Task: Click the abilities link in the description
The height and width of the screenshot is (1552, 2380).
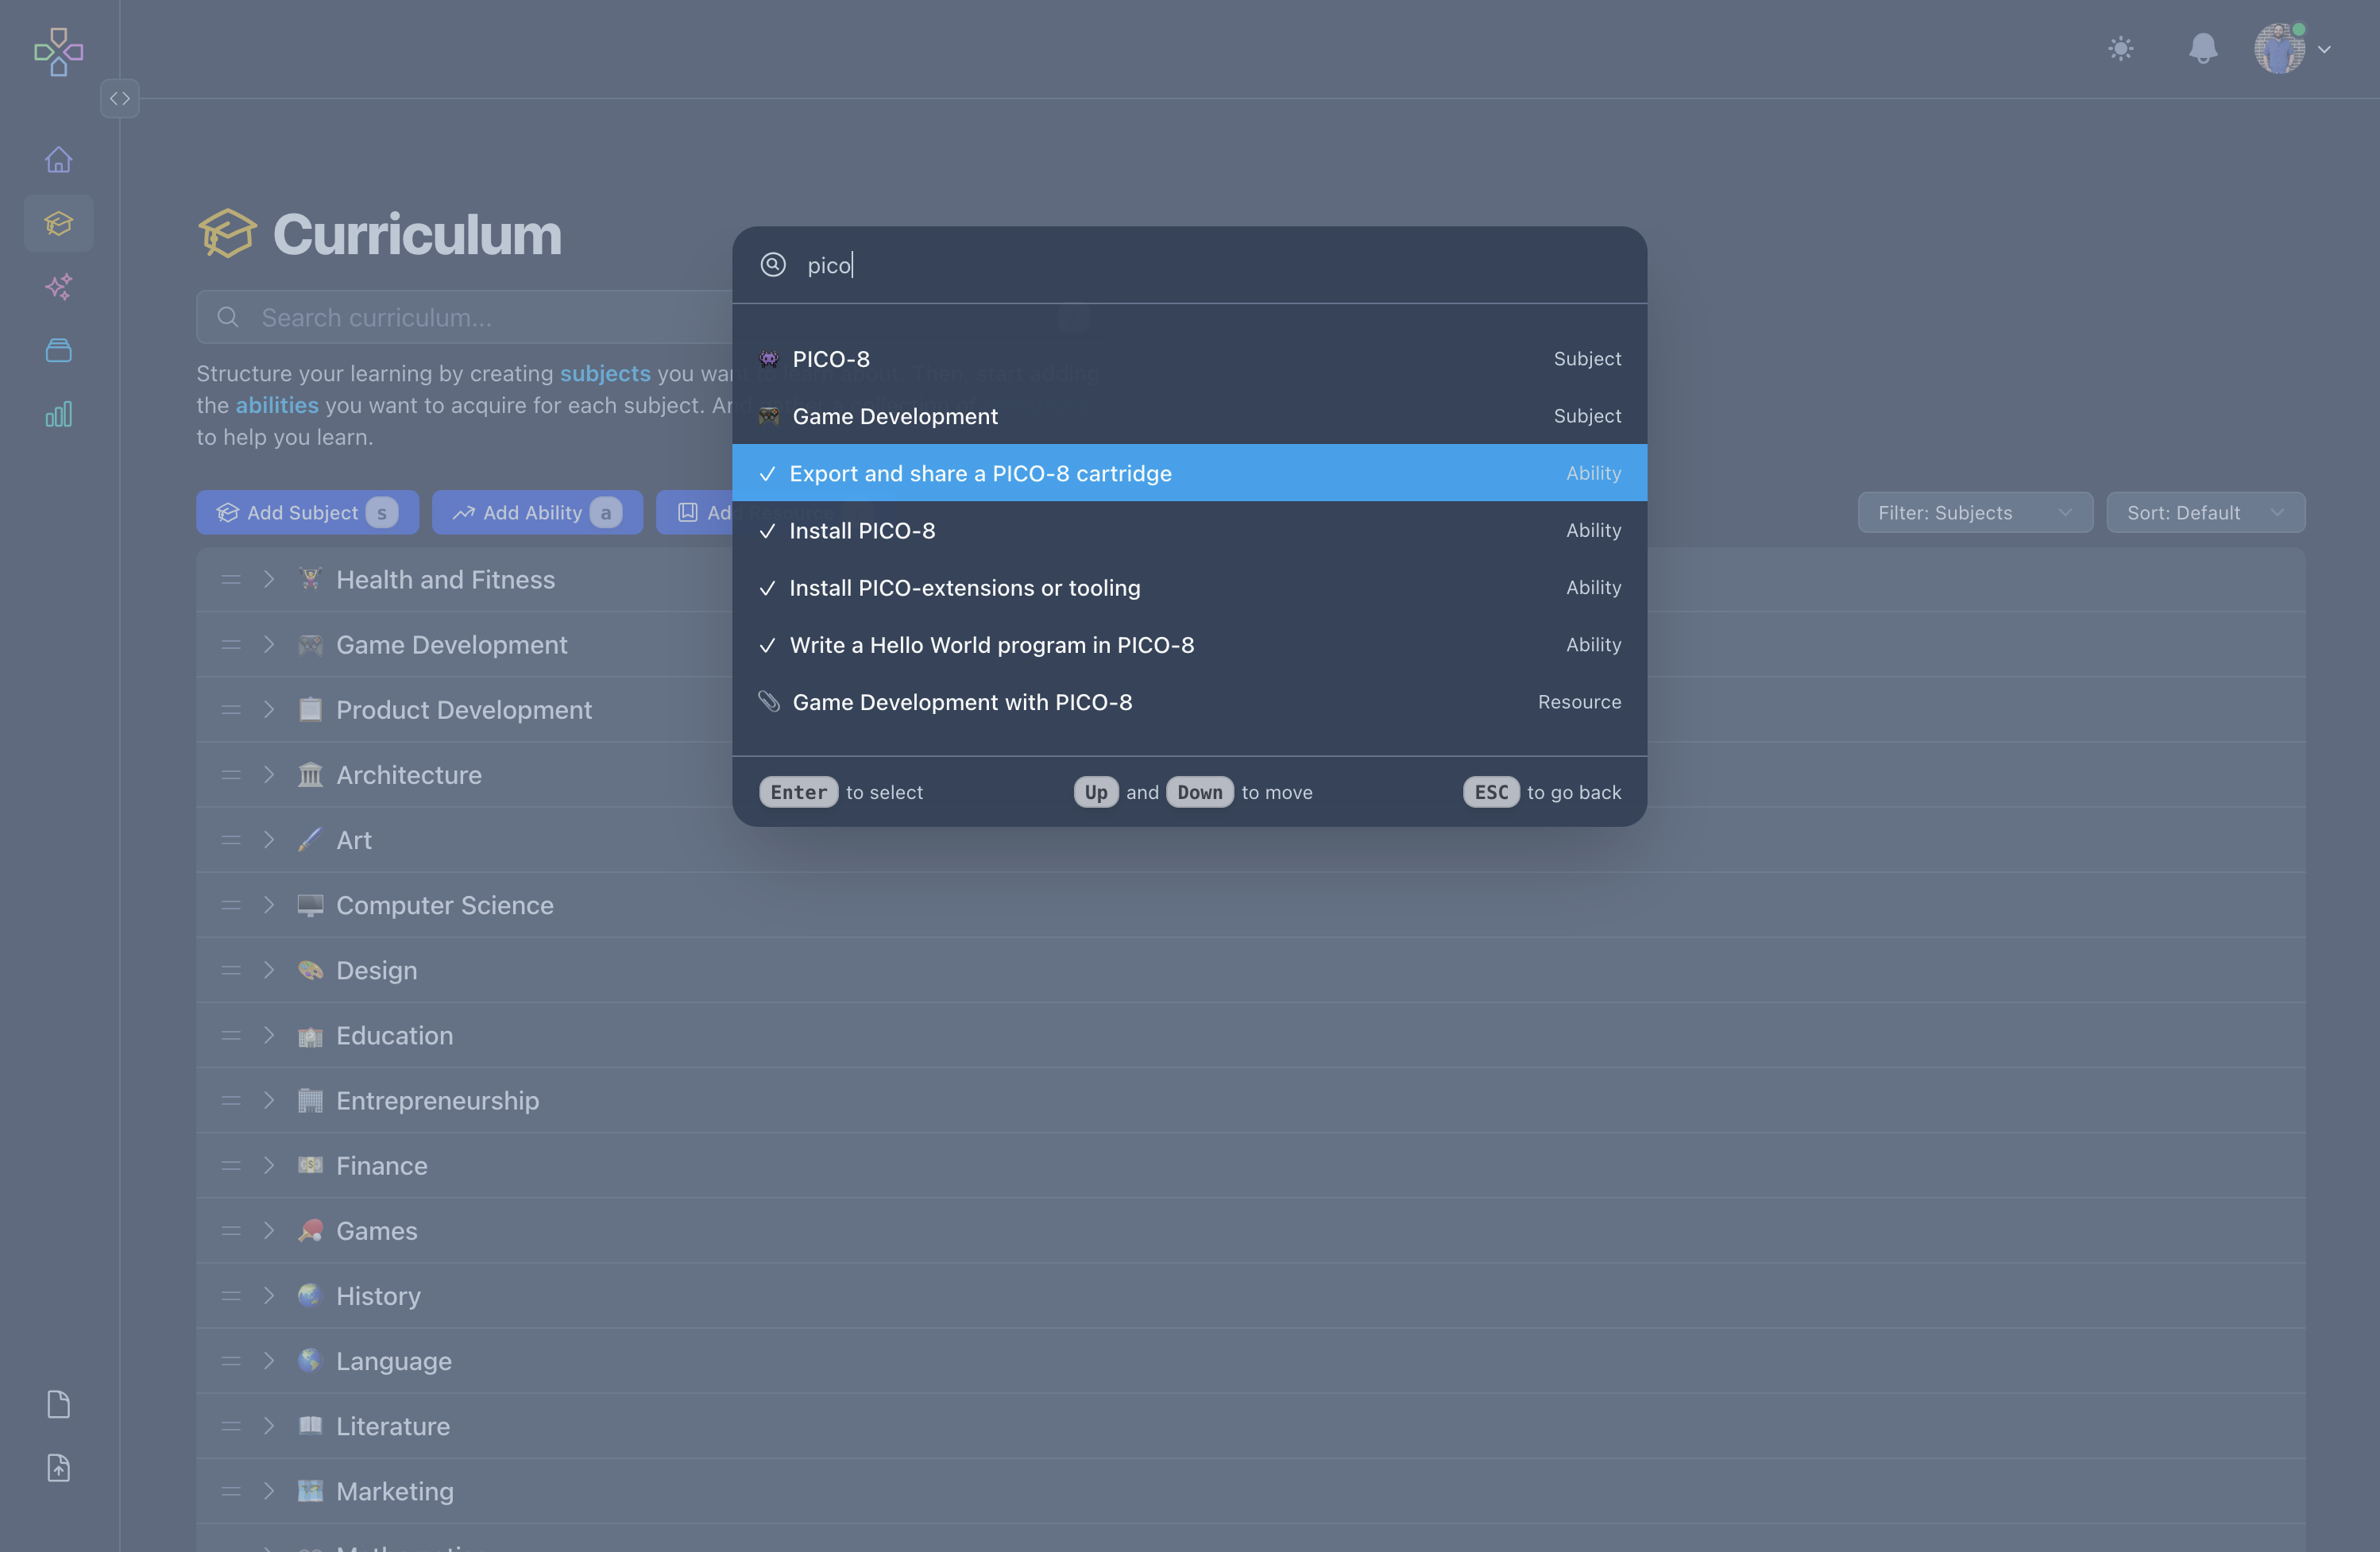Action: (276, 405)
